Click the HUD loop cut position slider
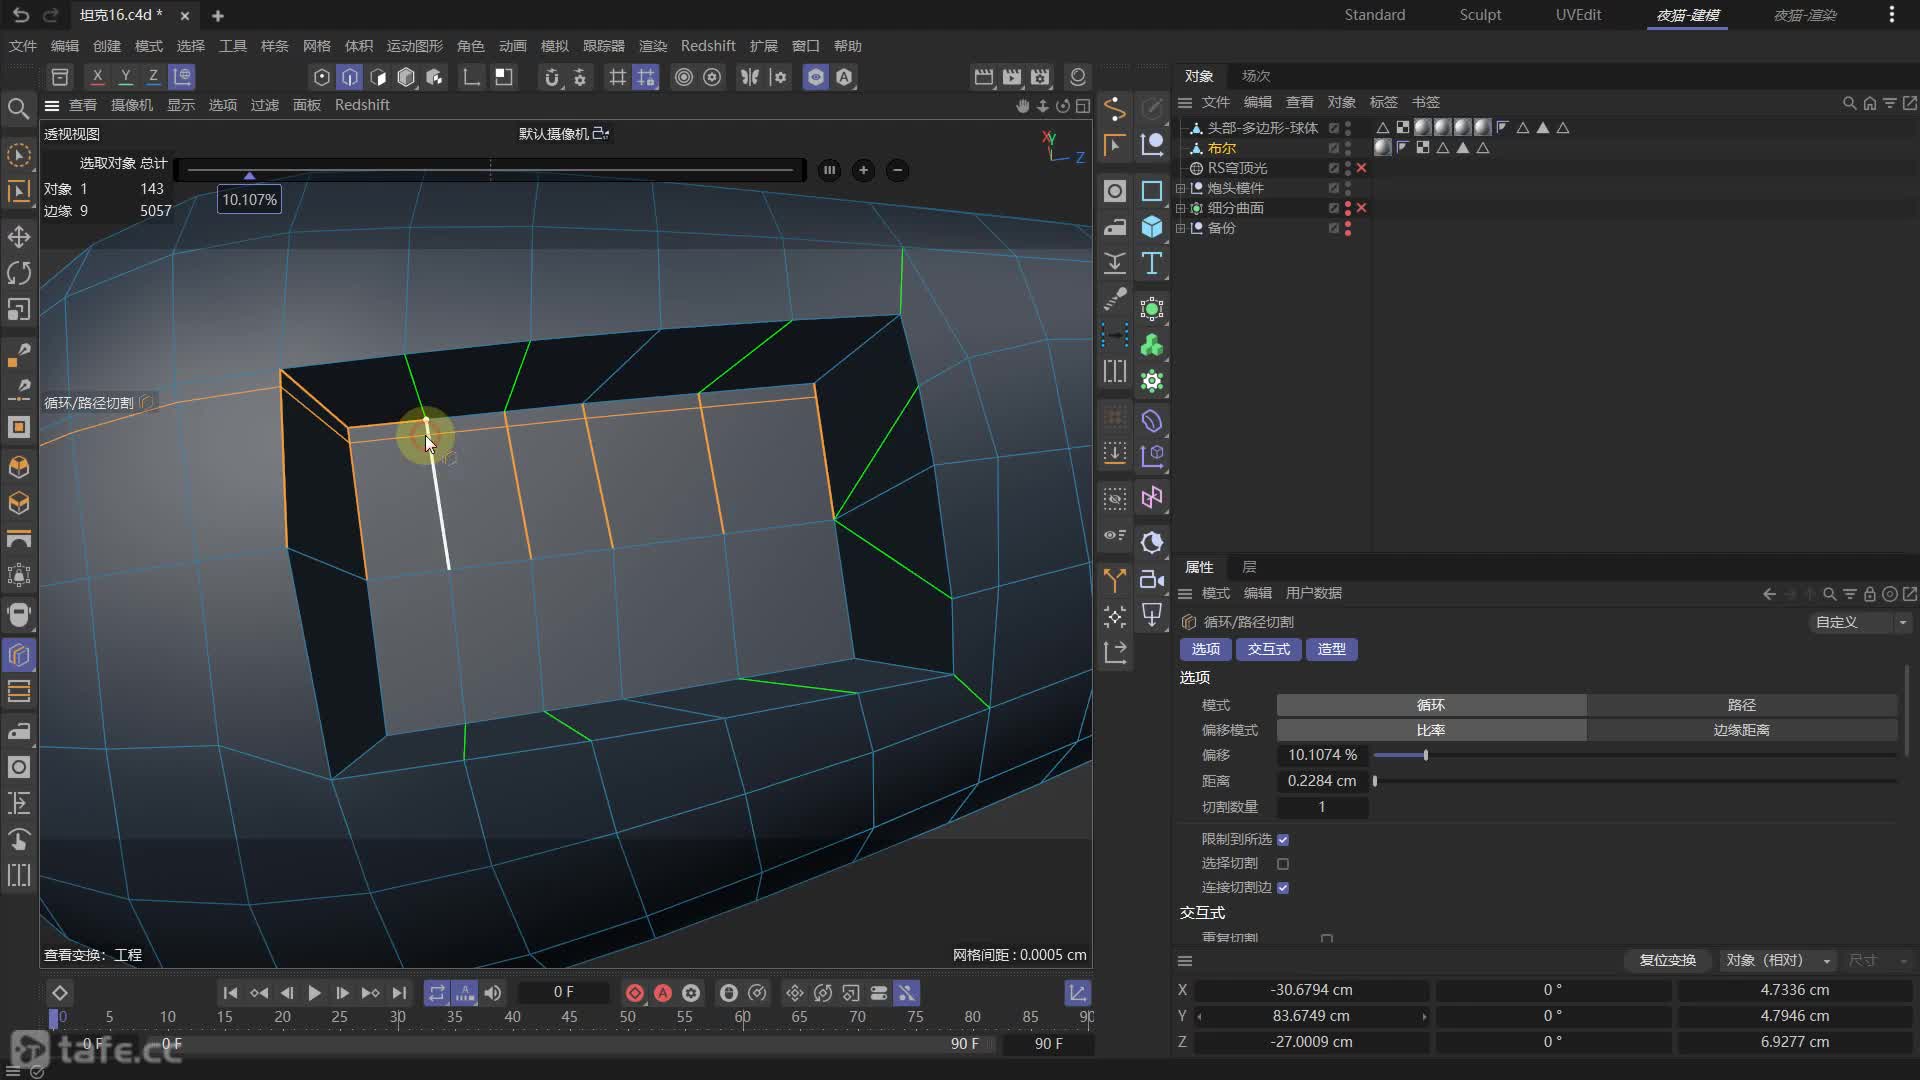 pos(490,170)
